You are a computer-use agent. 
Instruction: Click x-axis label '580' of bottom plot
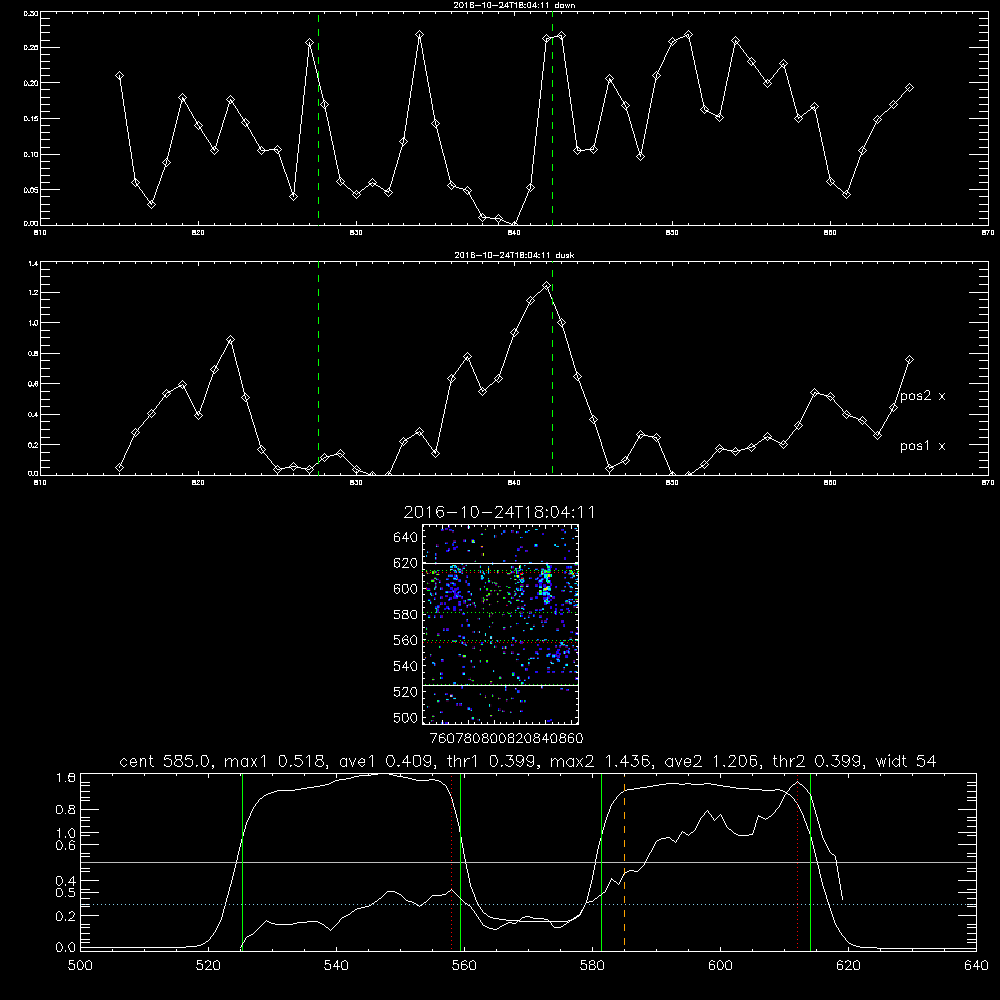[x=592, y=966]
